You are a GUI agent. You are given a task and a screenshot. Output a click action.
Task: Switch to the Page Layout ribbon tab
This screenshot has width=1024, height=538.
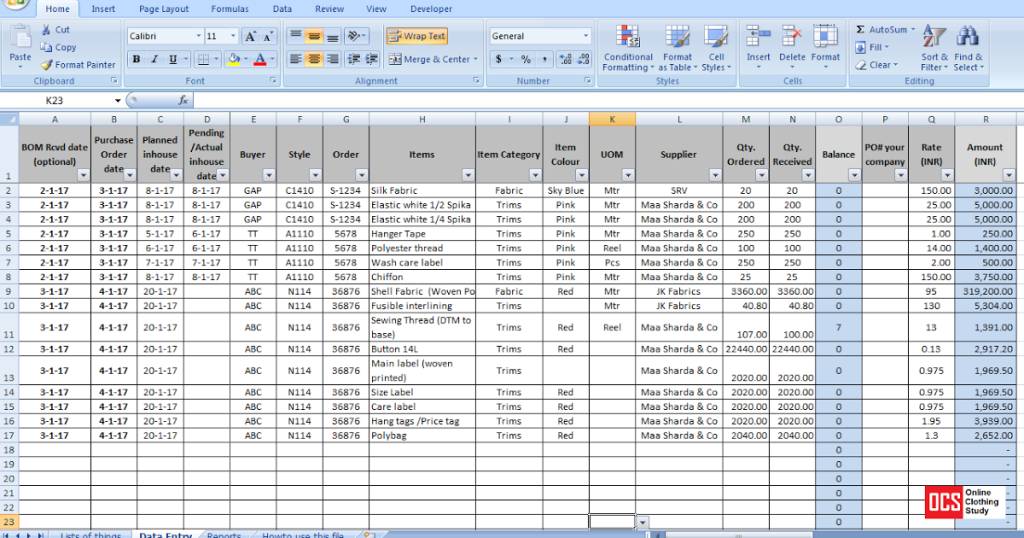(x=163, y=9)
